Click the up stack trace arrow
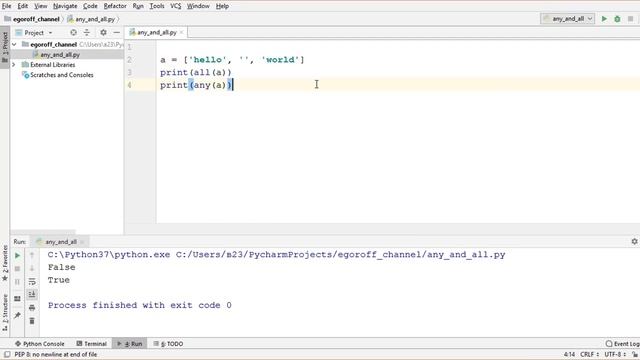 [x=32, y=256]
